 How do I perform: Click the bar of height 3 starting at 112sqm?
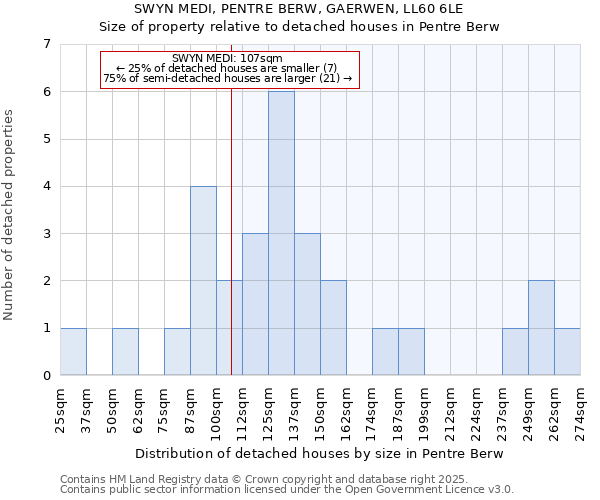pyautogui.click(x=256, y=304)
